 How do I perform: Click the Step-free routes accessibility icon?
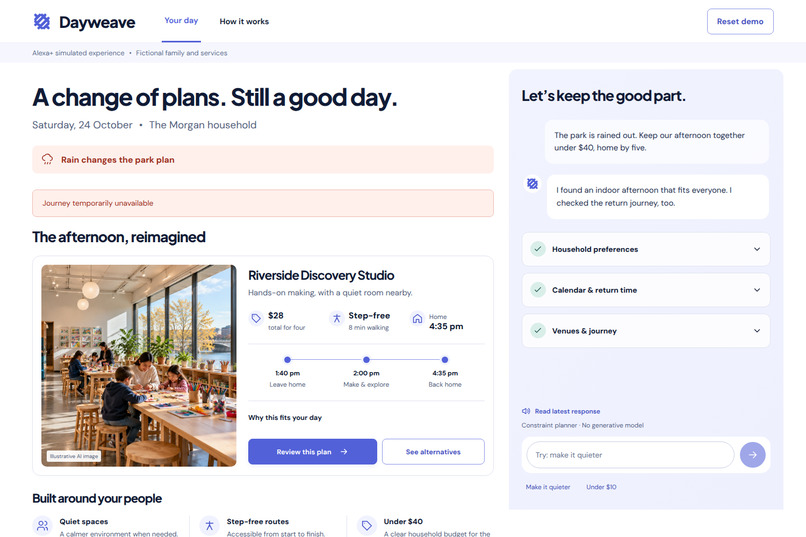point(209,525)
